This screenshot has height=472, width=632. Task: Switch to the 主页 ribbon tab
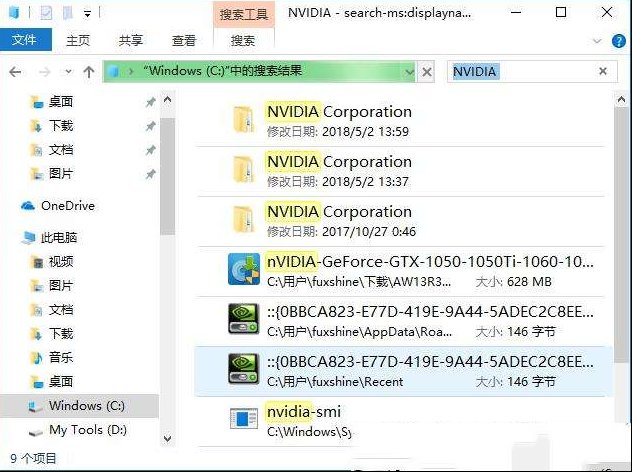pos(78,40)
